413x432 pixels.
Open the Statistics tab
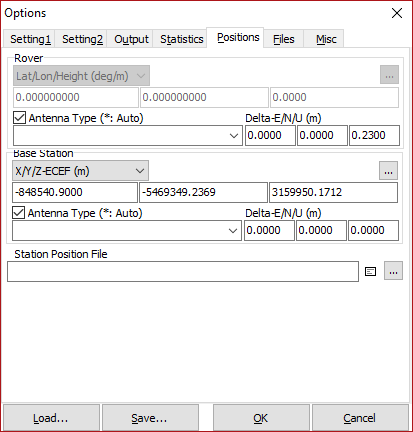click(182, 39)
